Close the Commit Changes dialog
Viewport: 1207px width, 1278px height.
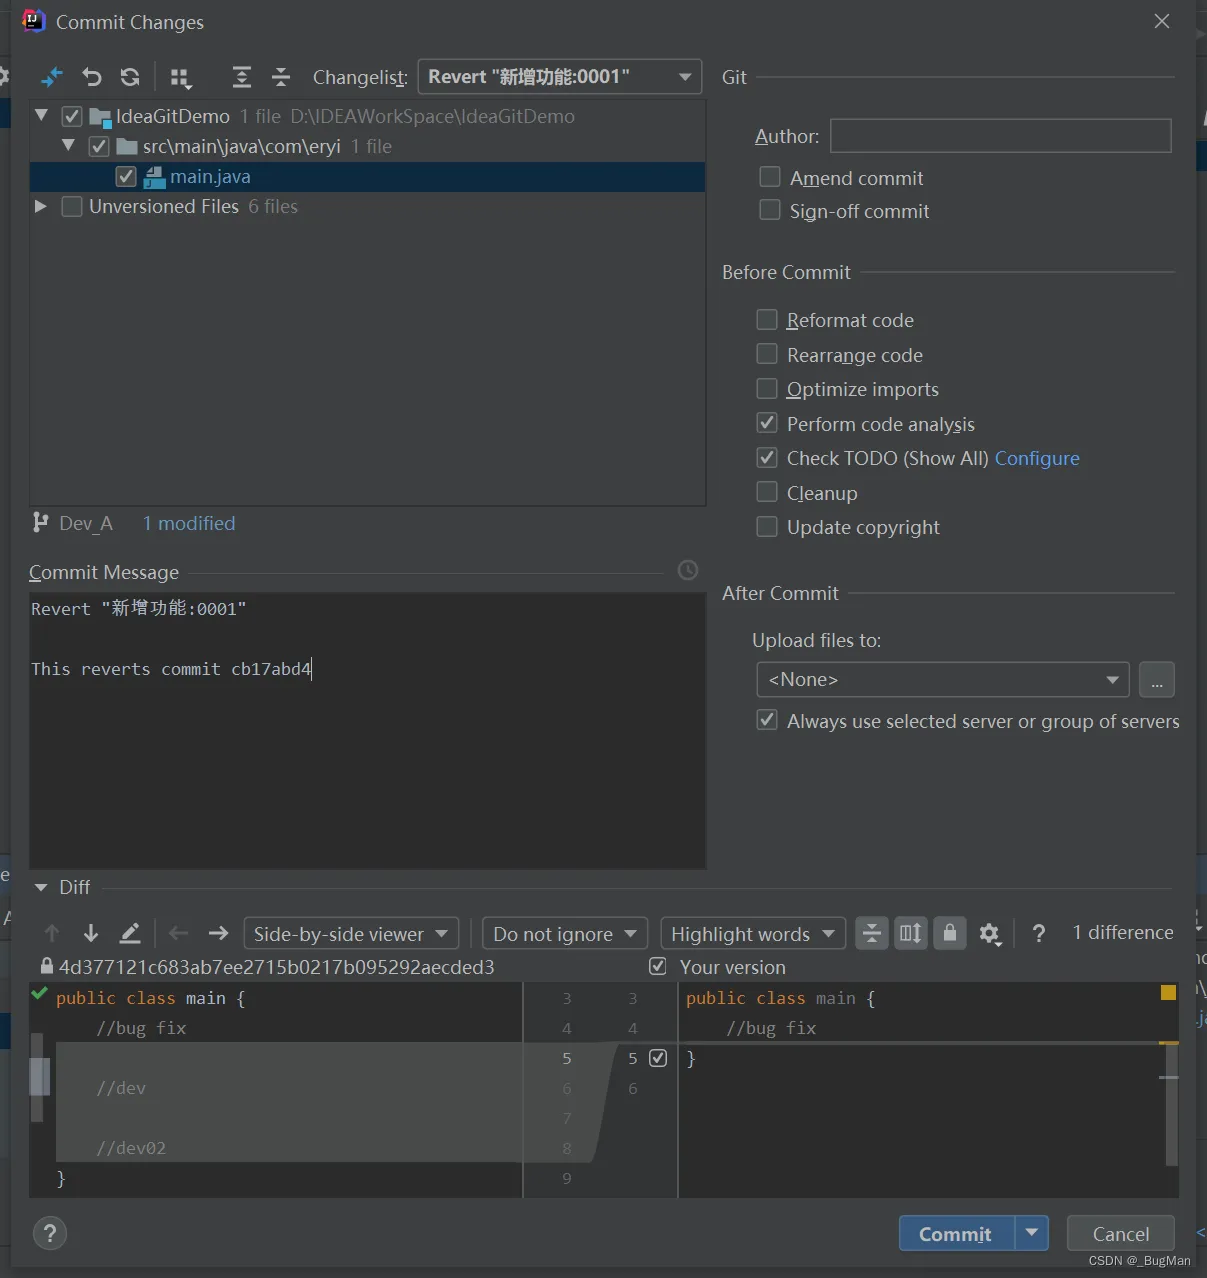click(1162, 21)
